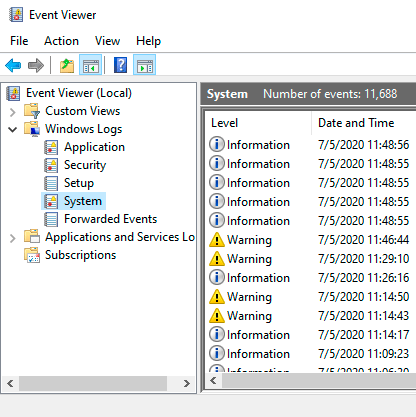Viewport: 416px width, 417px height.
Task: Click the info icon of the 11:09:23 event
Action: pos(217,353)
